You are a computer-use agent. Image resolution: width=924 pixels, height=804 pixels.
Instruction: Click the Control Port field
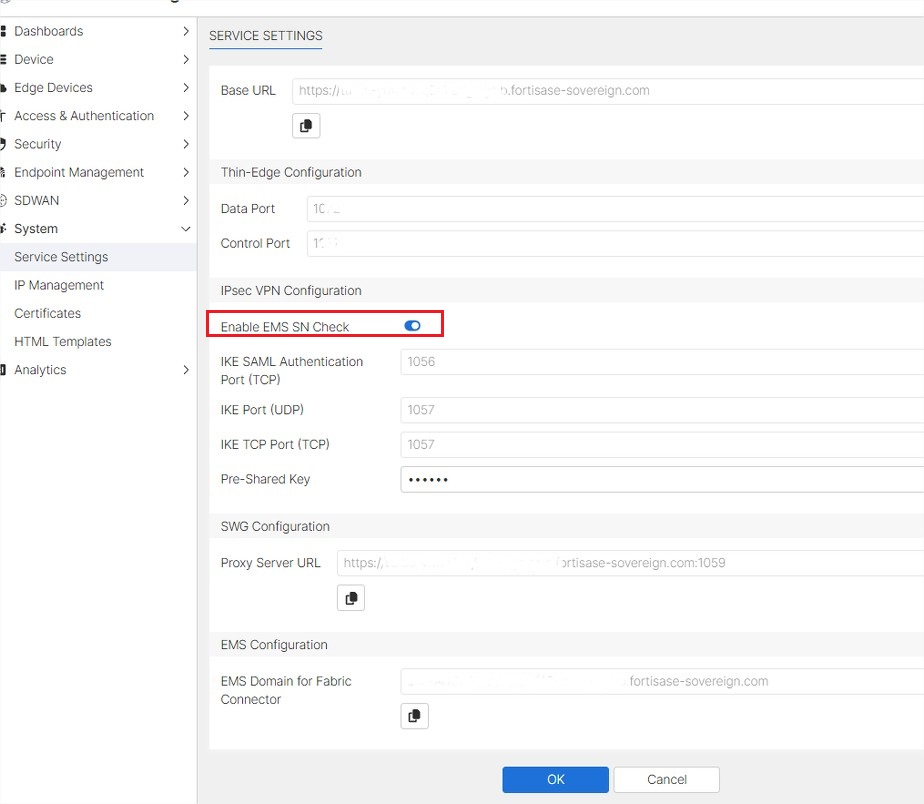click(x=615, y=243)
